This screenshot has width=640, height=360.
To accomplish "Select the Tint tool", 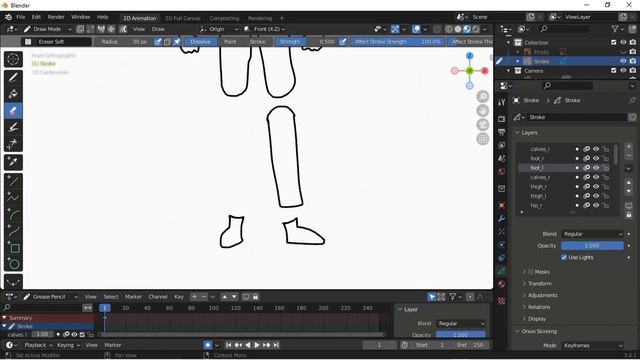I will [x=13, y=127].
